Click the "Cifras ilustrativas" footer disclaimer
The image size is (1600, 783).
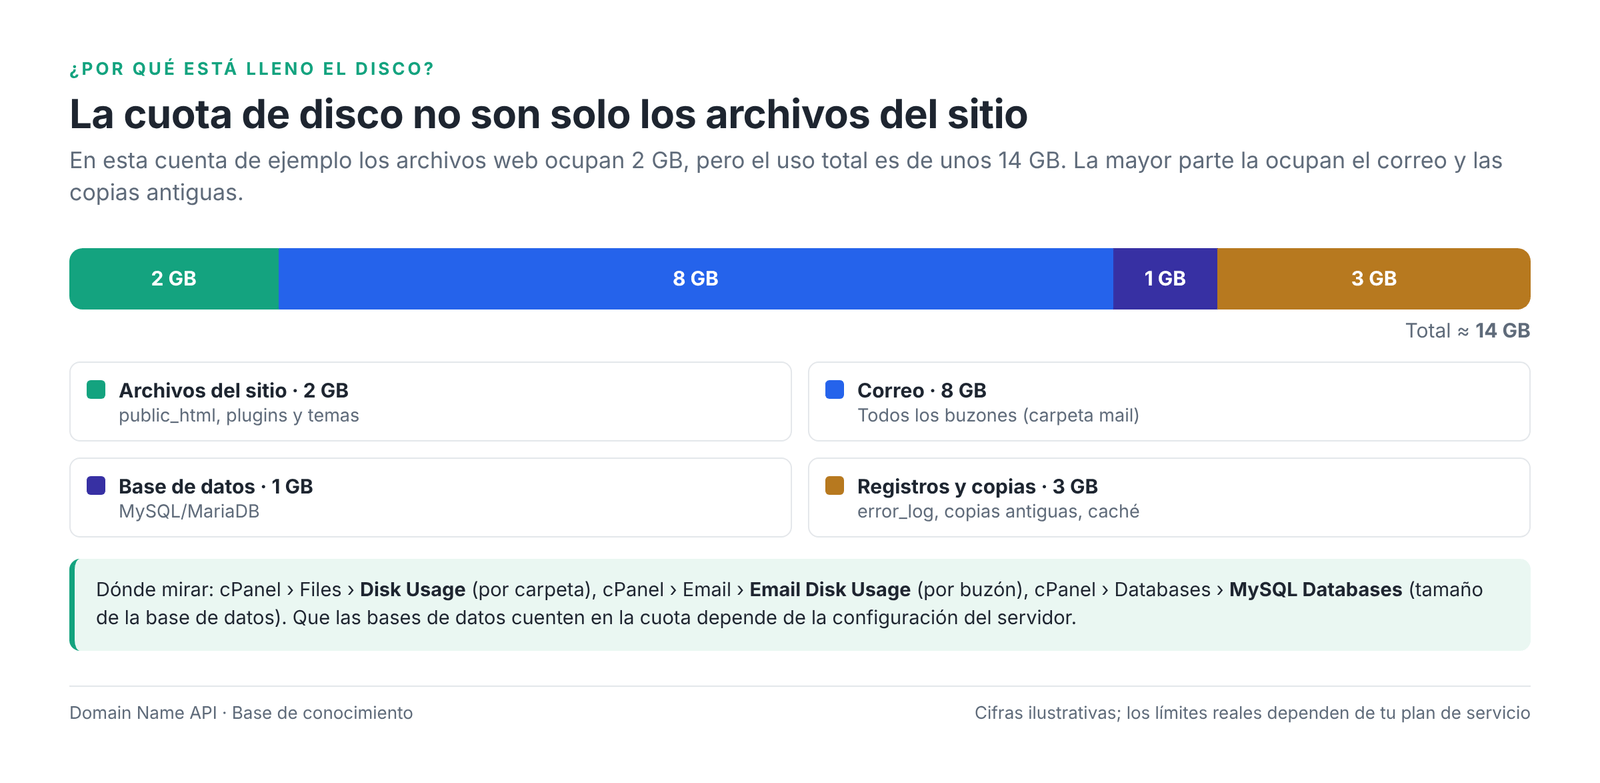(x=1252, y=713)
